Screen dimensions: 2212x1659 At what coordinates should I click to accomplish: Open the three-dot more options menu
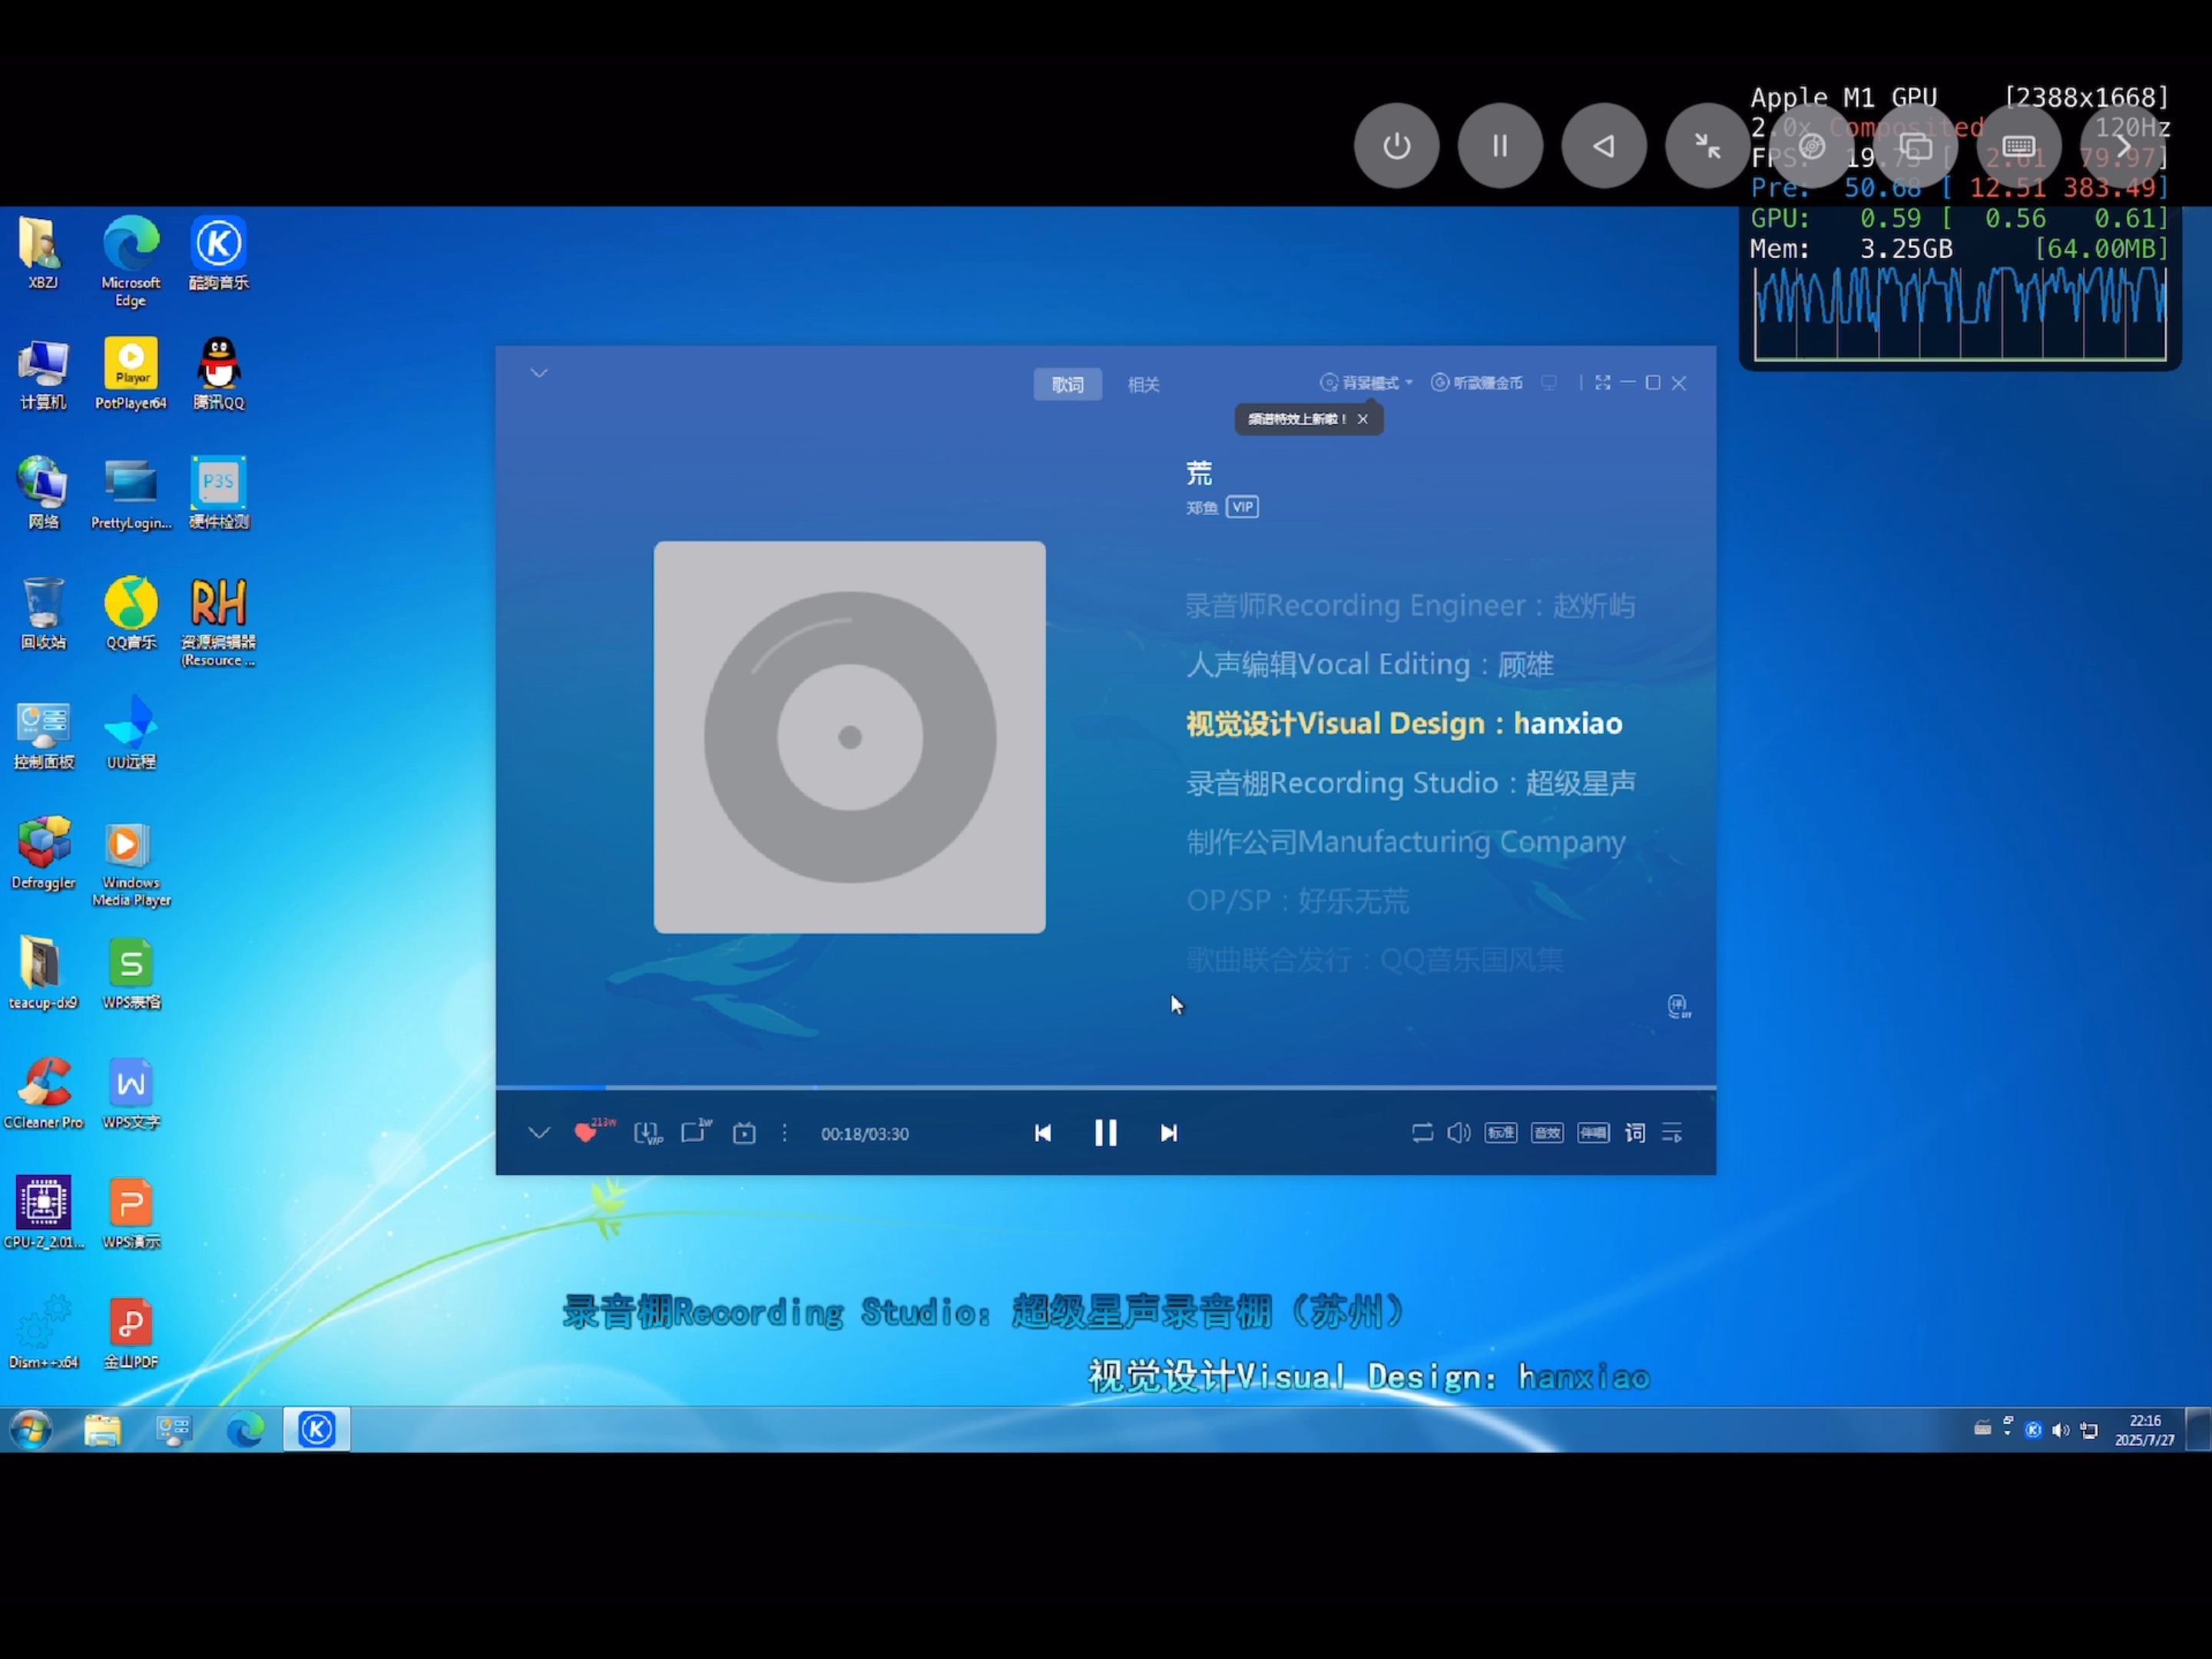click(x=785, y=1133)
